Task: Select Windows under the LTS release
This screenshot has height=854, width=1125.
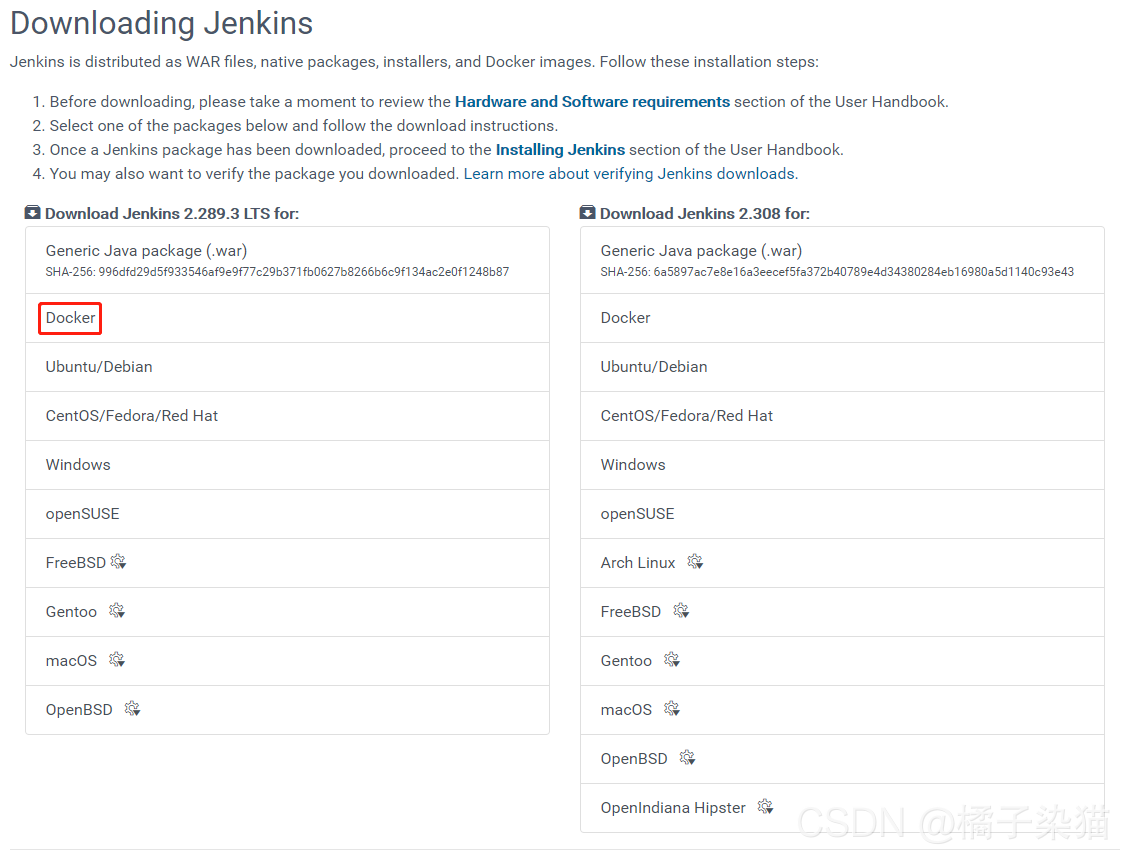Action: (x=287, y=465)
